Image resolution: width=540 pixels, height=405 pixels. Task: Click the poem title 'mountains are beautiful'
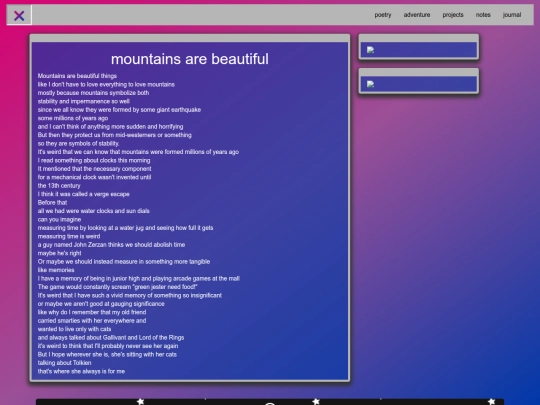tap(190, 59)
